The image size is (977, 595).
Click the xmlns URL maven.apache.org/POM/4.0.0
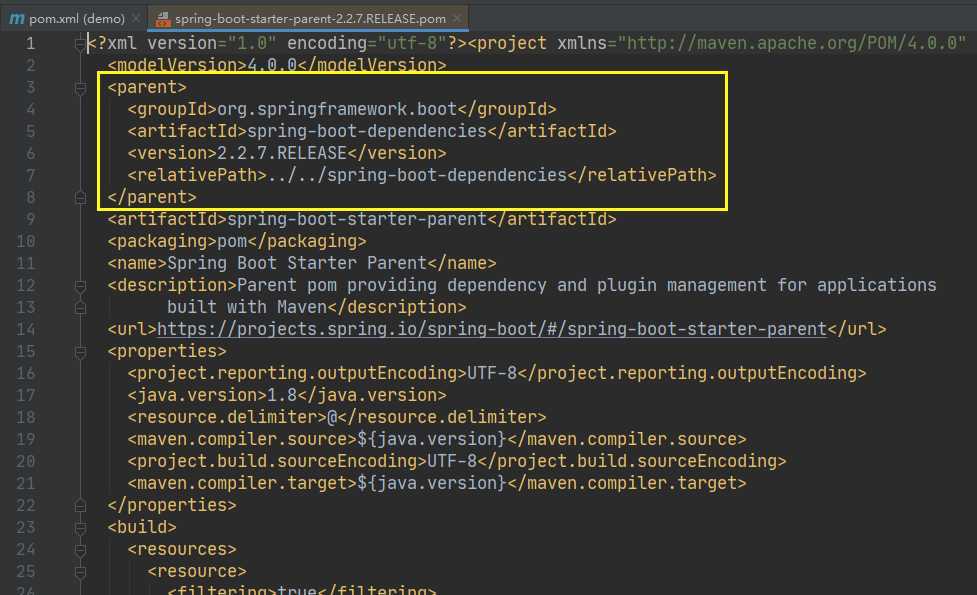pos(796,44)
